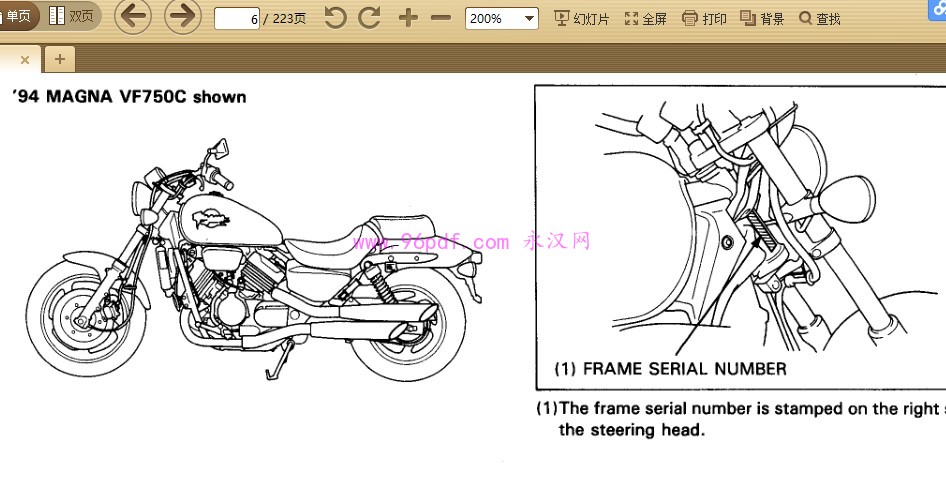This screenshot has height=477, width=946.
Task: Change the background (背景)
Action: [762, 19]
